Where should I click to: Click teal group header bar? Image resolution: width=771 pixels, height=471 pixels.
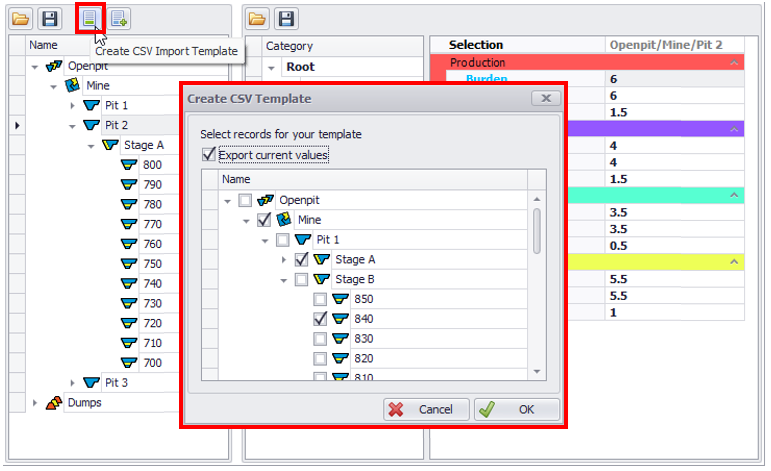coord(656,195)
